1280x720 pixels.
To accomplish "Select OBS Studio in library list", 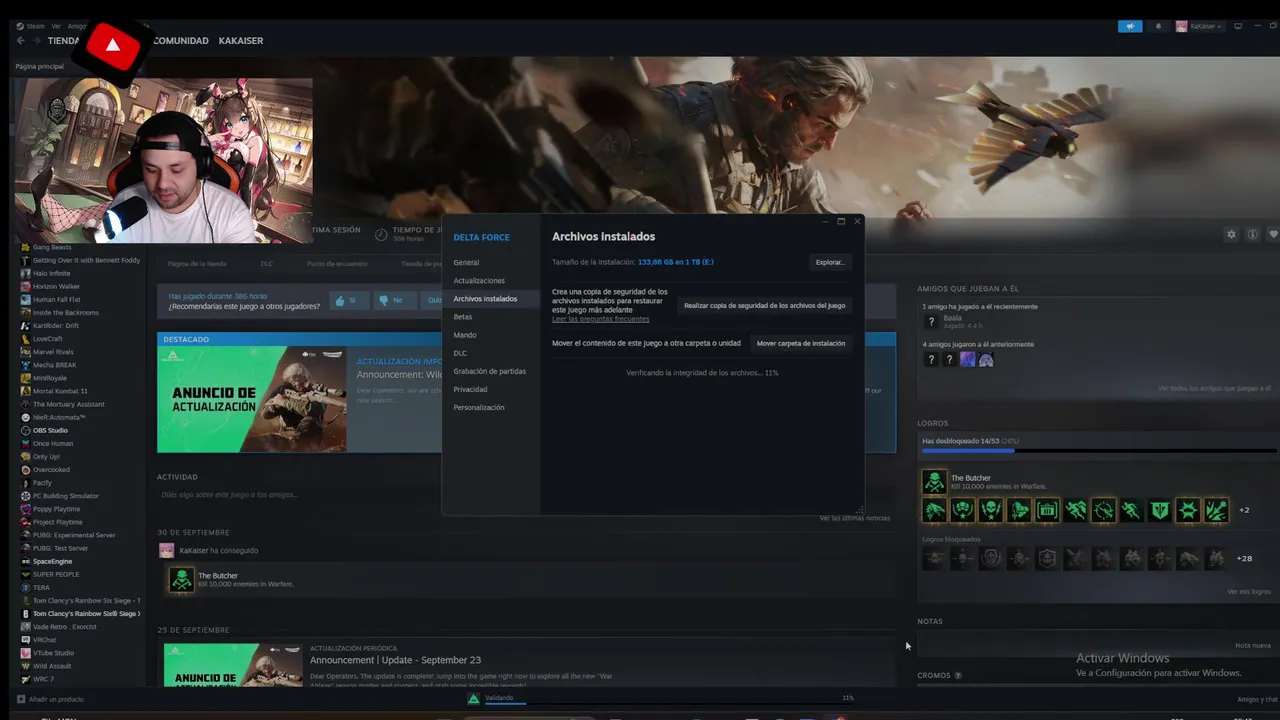I will coord(50,430).
